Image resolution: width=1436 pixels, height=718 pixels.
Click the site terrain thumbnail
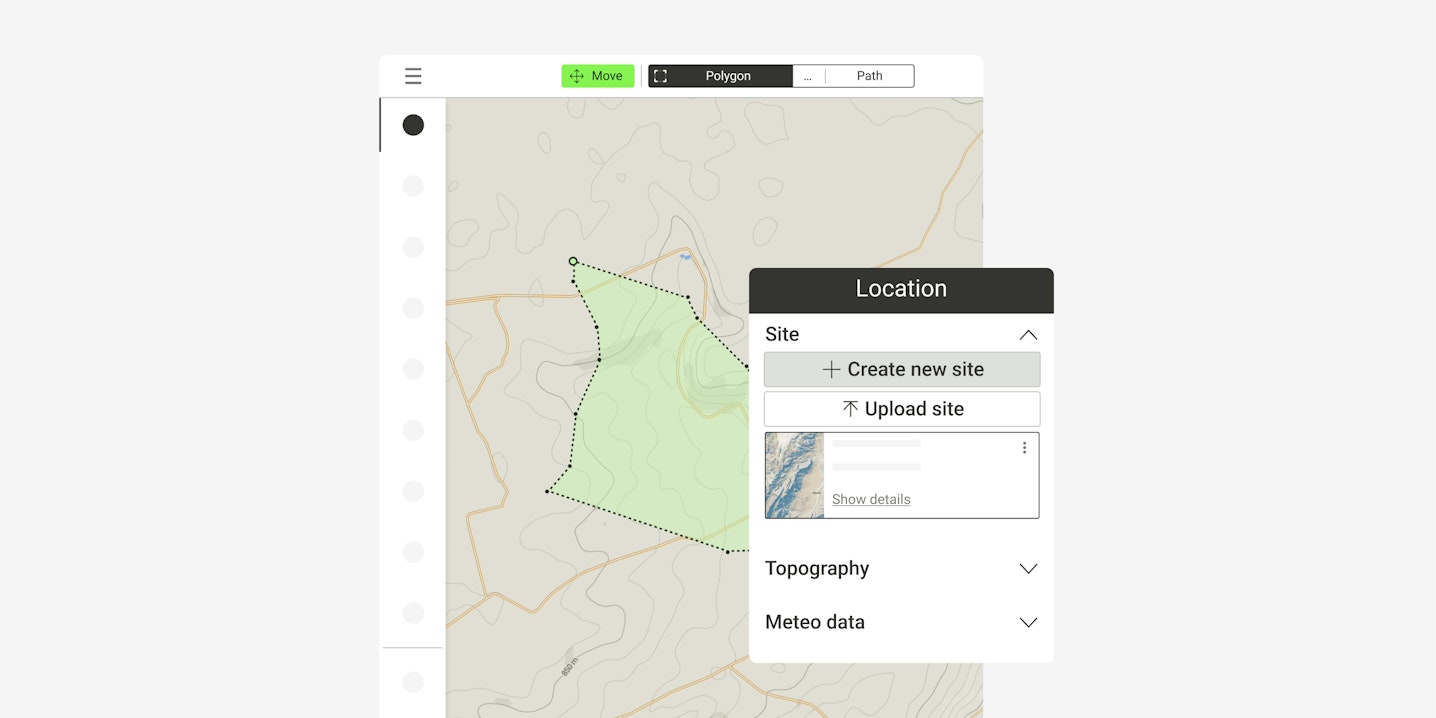coord(795,475)
